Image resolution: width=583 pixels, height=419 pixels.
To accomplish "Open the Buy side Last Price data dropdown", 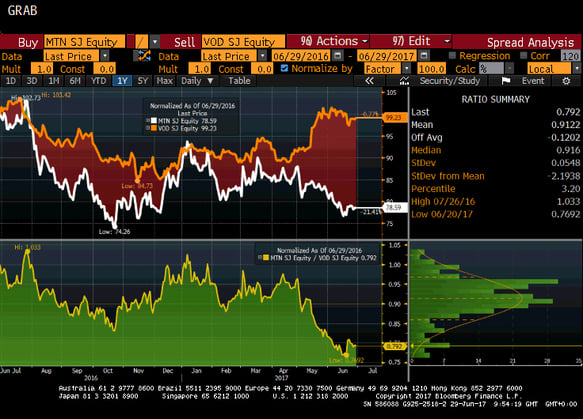I will [x=105, y=56].
